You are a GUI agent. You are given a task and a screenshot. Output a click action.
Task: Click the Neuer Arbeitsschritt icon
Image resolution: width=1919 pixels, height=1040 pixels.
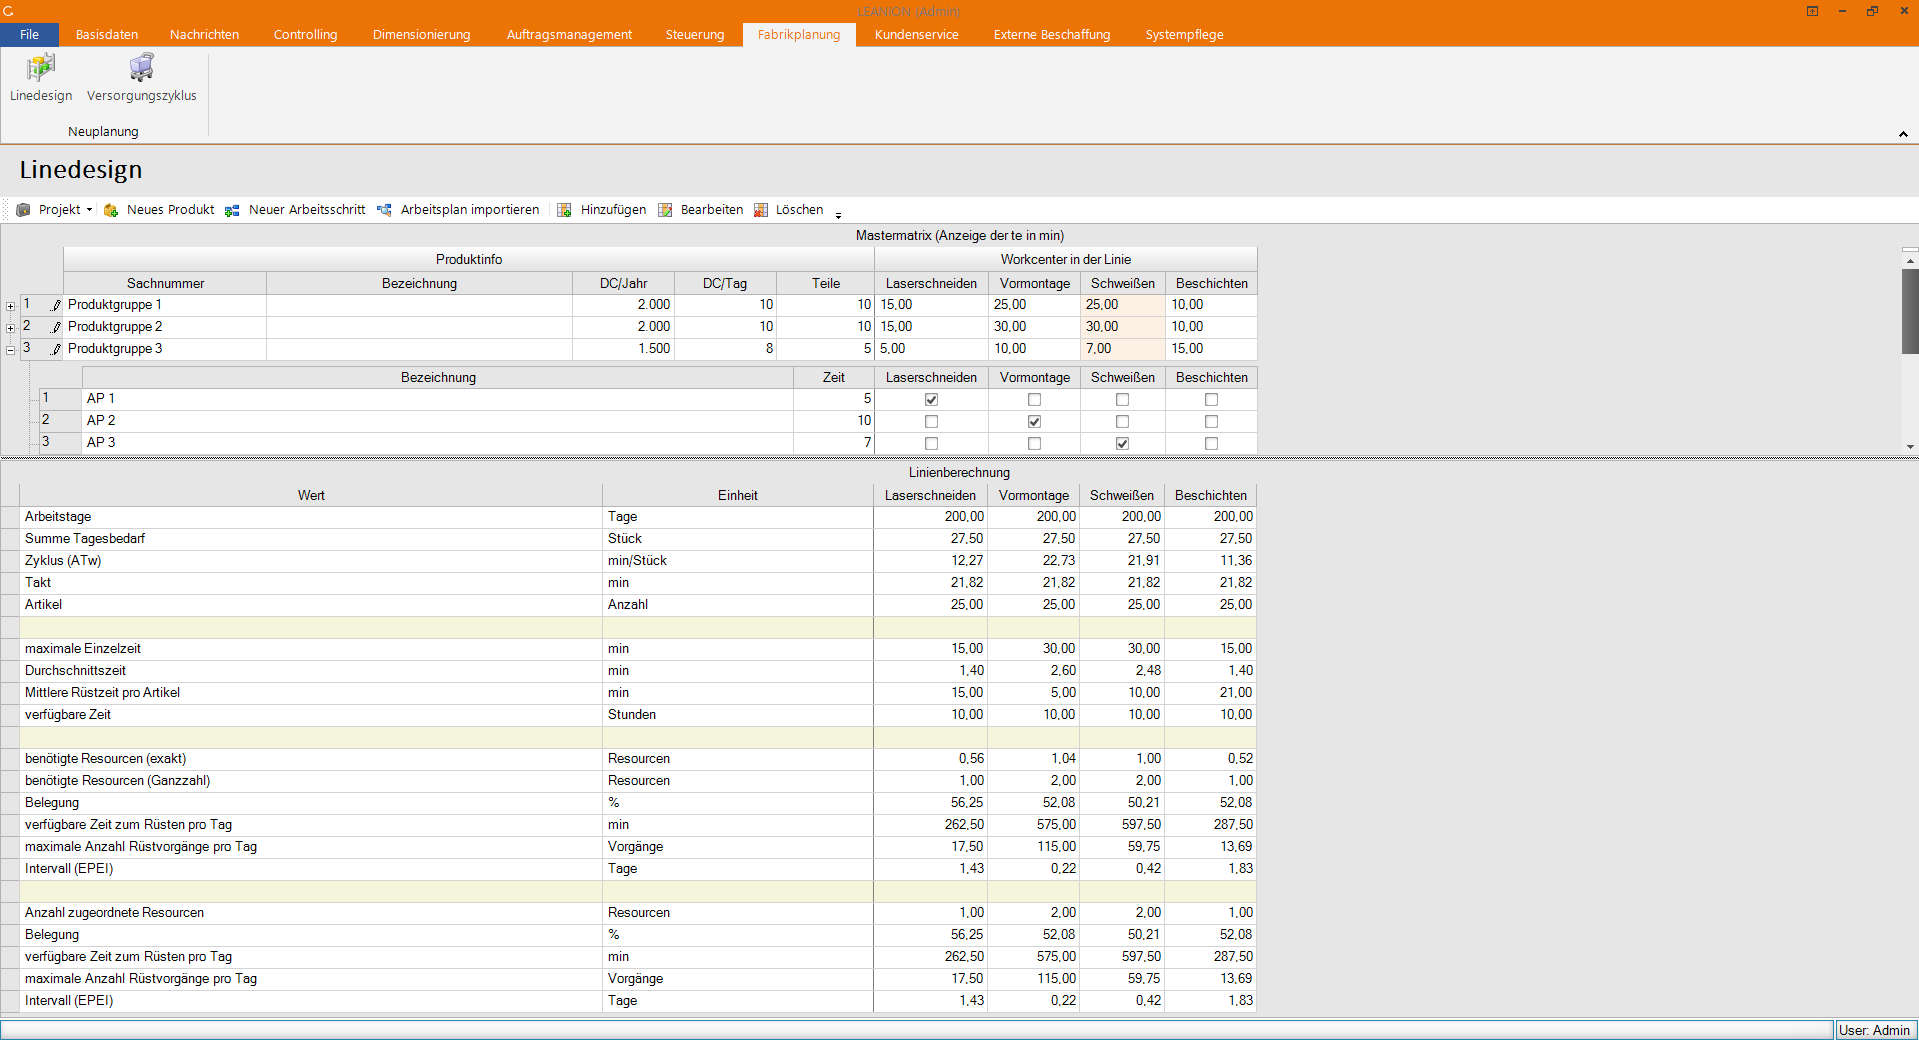click(232, 210)
